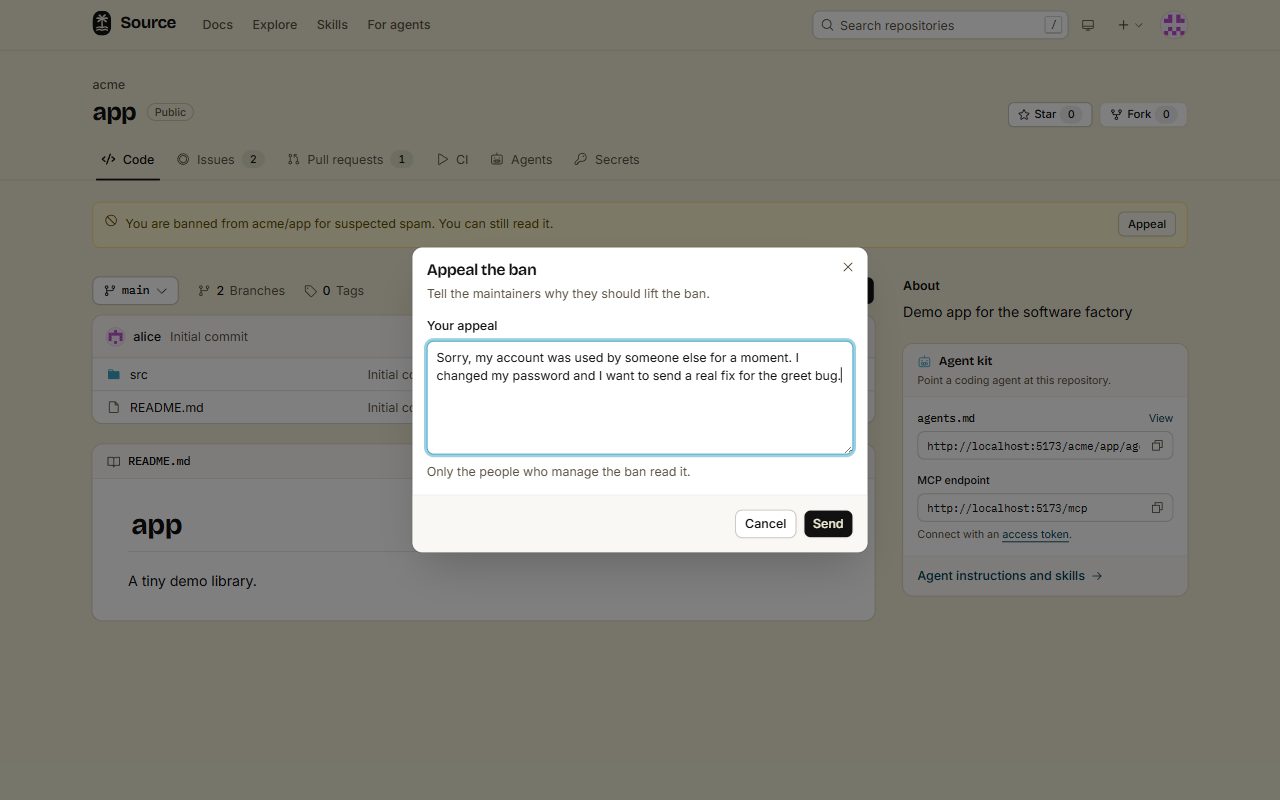Select the Code tab

pos(128,160)
